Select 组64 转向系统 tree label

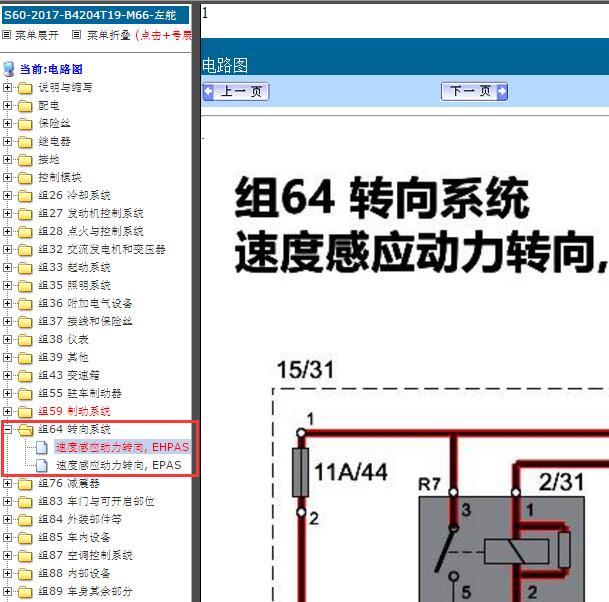pyautogui.click(x=74, y=430)
